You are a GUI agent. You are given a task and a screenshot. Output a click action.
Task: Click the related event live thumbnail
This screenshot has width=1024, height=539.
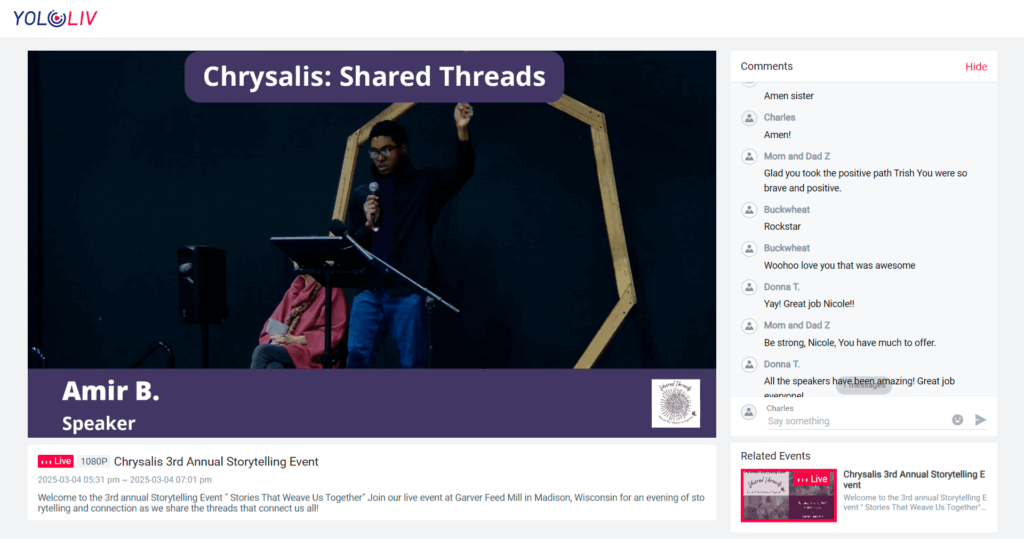pos(788,495)
